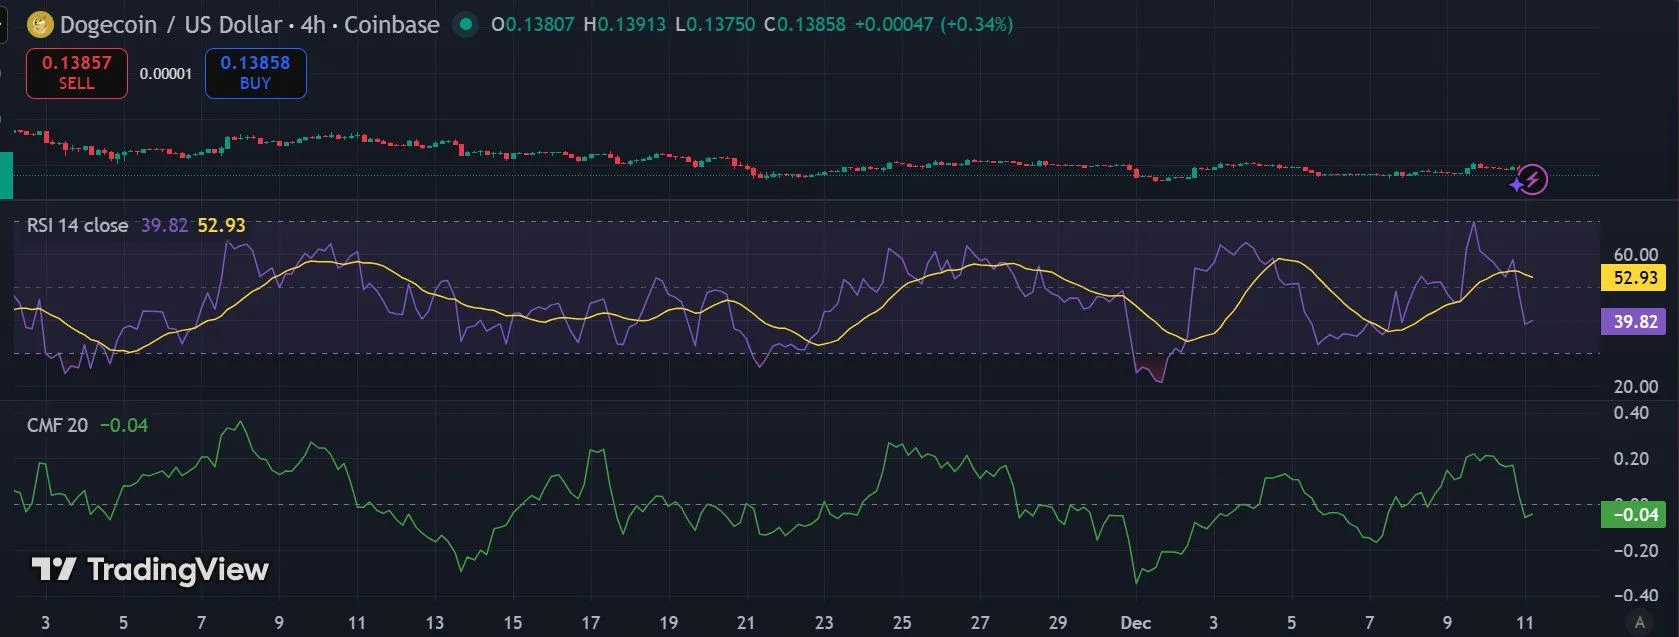Toggle auto scale with the A button
The width and height of the screenshot is (1679, 637).
click(x=1639, y=622)
